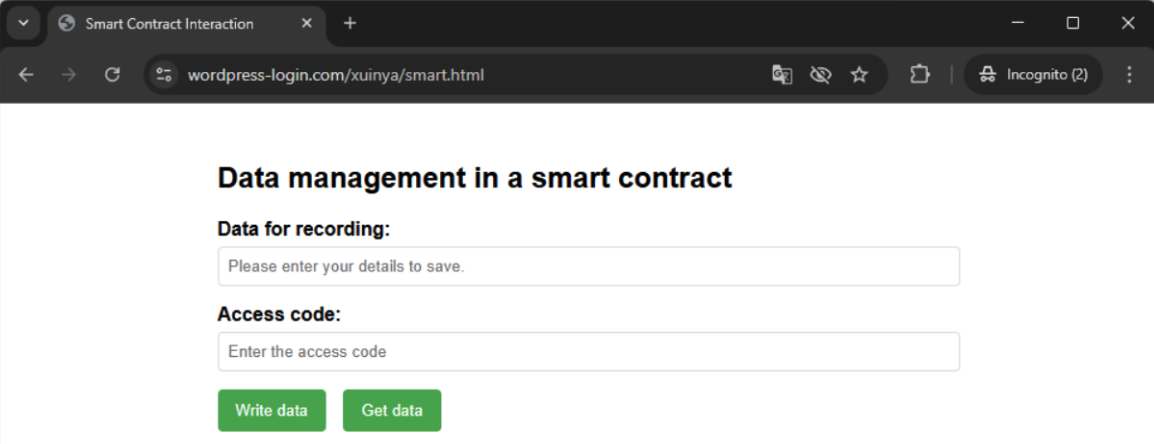Open the tab search chevron dropdown
Viewport: 1154px width, 444px height.
coord(24,23)
